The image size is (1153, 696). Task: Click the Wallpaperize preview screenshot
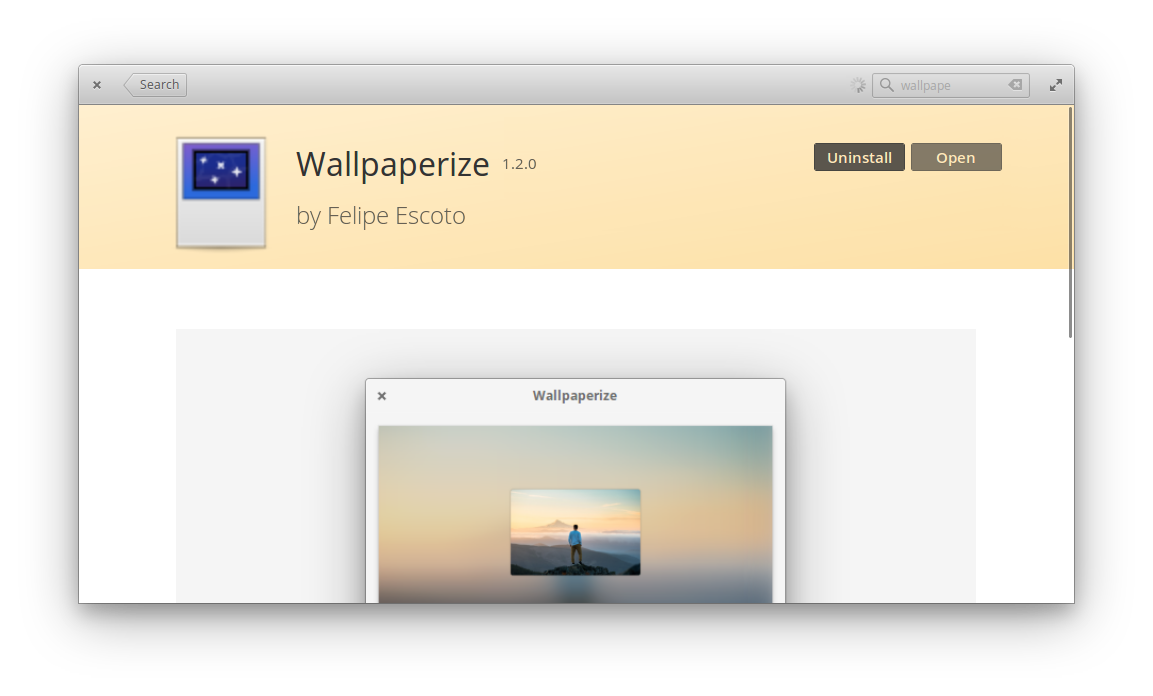(x=575, y=490)
